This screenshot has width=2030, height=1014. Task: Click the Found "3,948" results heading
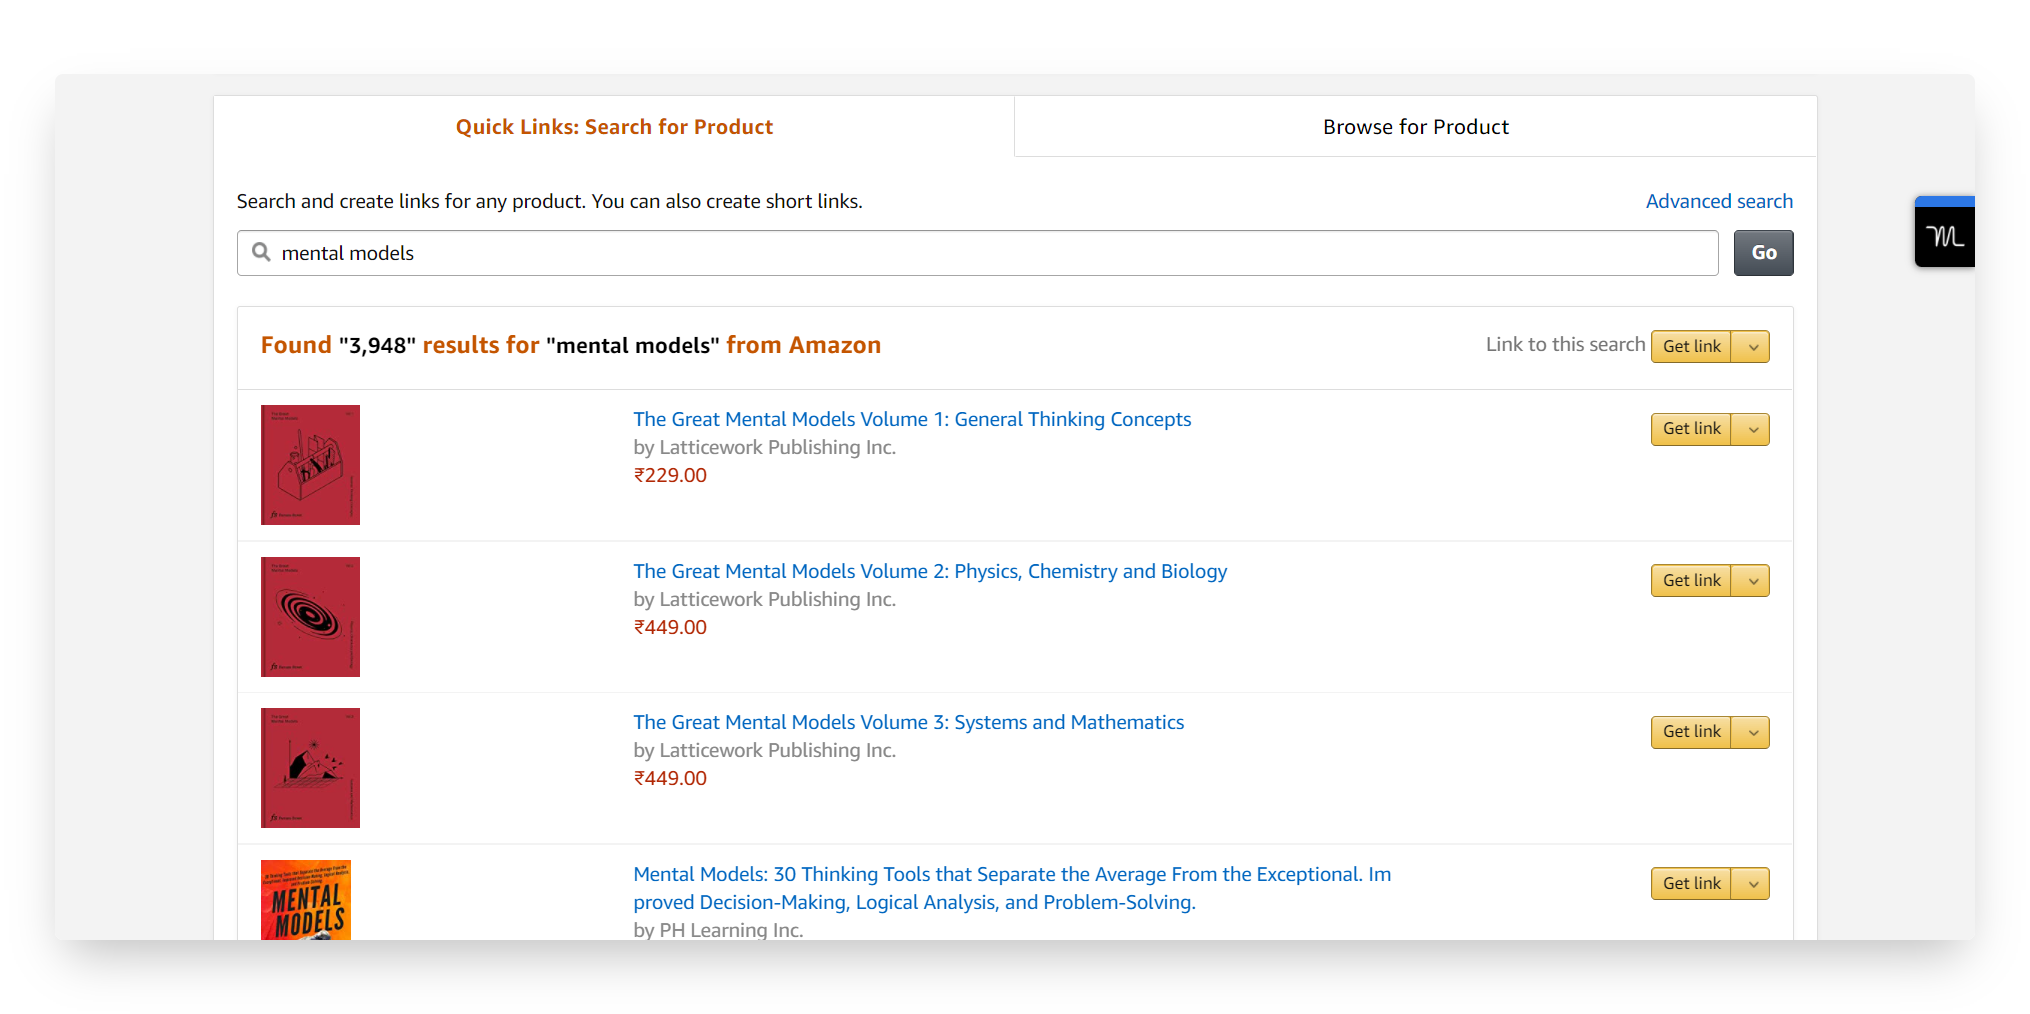click(571, 345)
